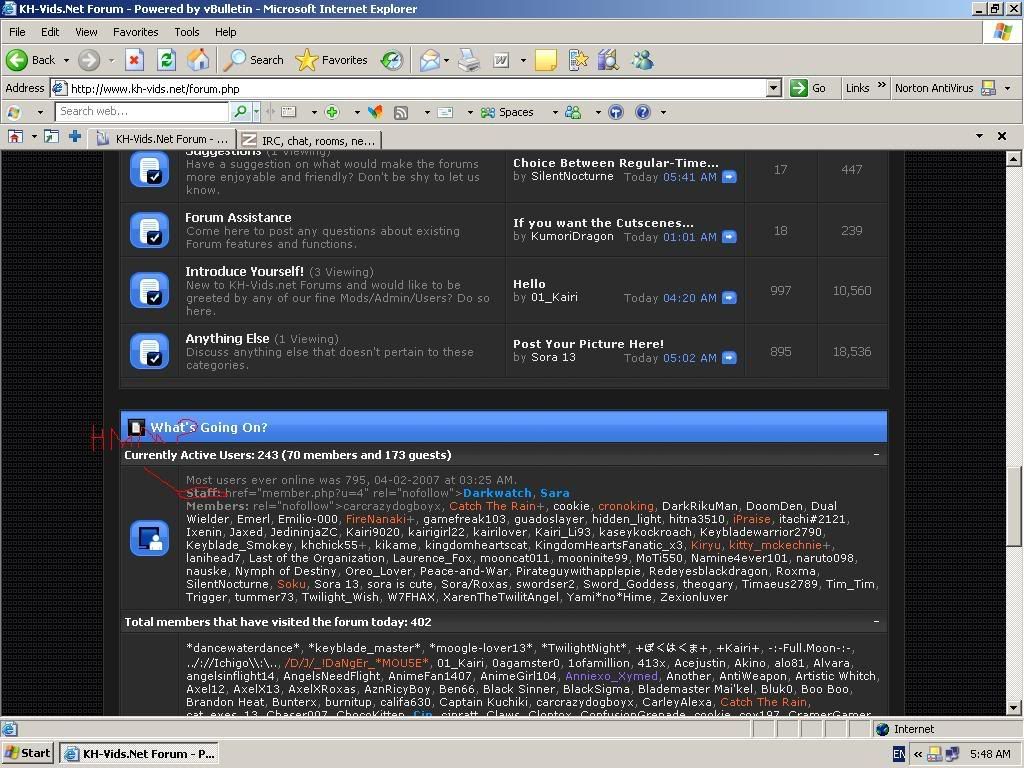This screenshot has width=1024, height=768.
Task: Open the tab home page icon
Action: click(15, 136)
